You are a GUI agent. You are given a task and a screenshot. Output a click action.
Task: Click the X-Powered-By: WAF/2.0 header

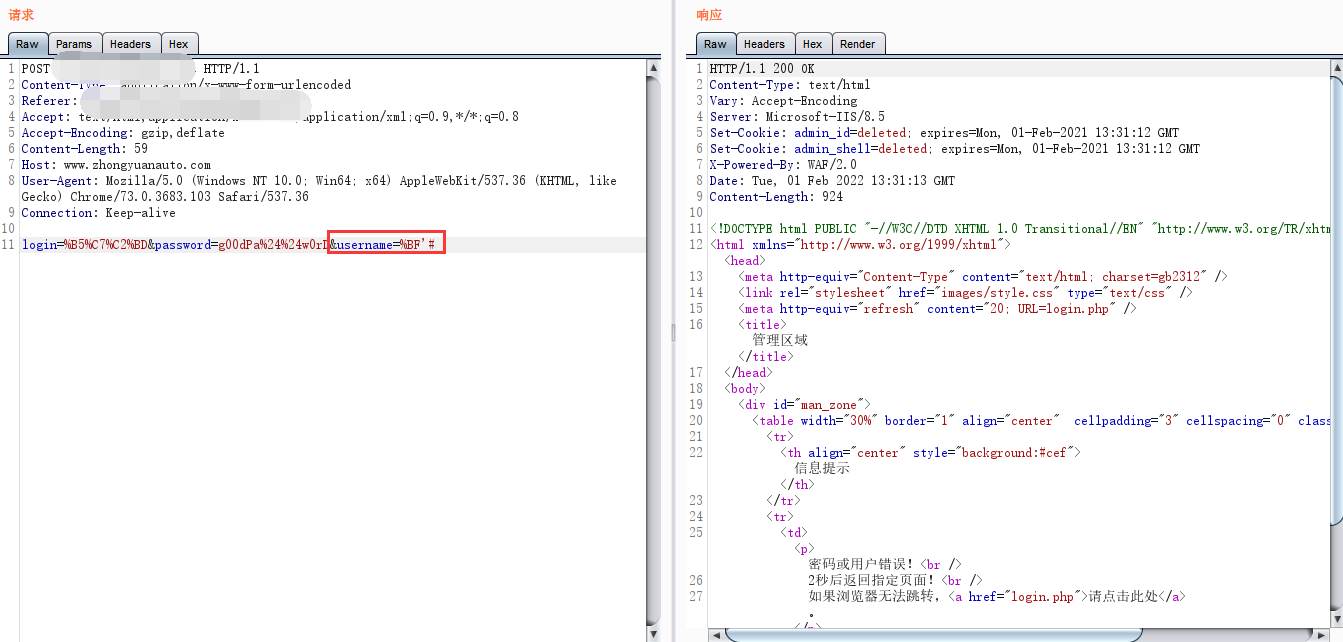point(783,165)
